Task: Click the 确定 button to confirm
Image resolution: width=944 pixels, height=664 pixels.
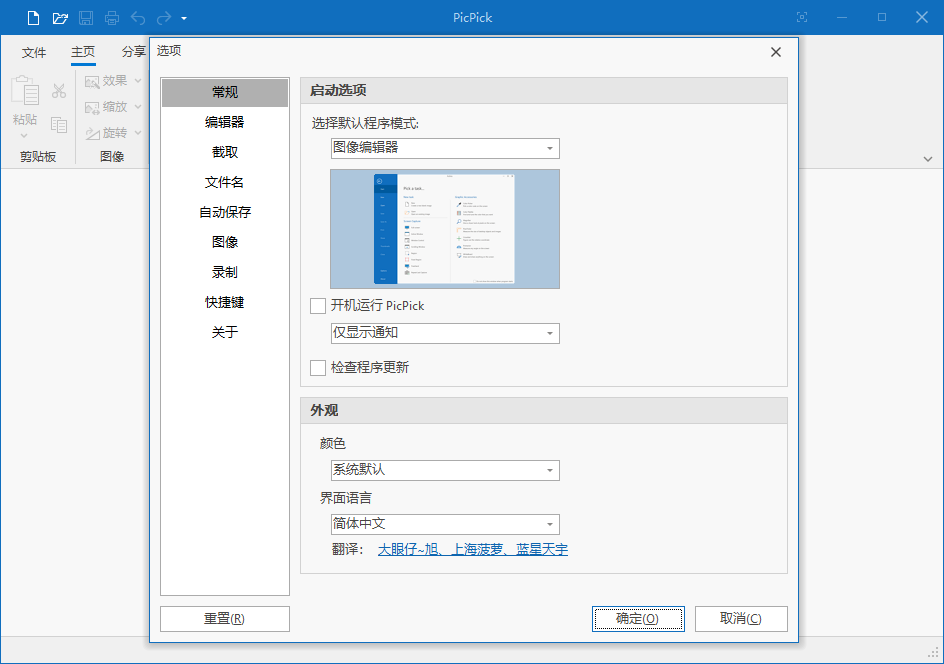Action: 638,619
